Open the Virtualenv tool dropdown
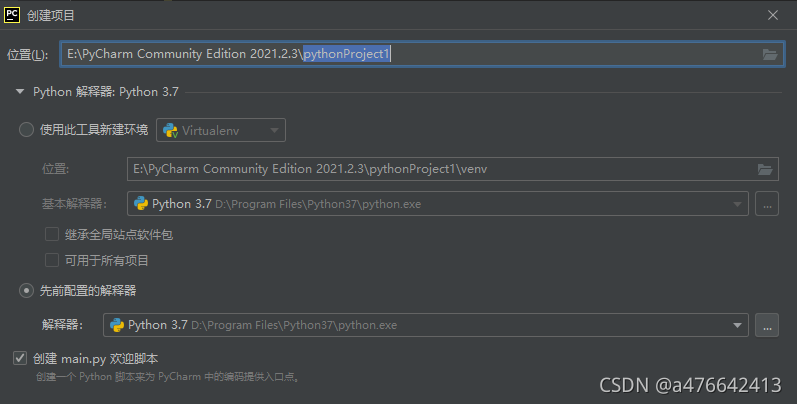The height and width of the screenshot is (404, 797). 221,131
